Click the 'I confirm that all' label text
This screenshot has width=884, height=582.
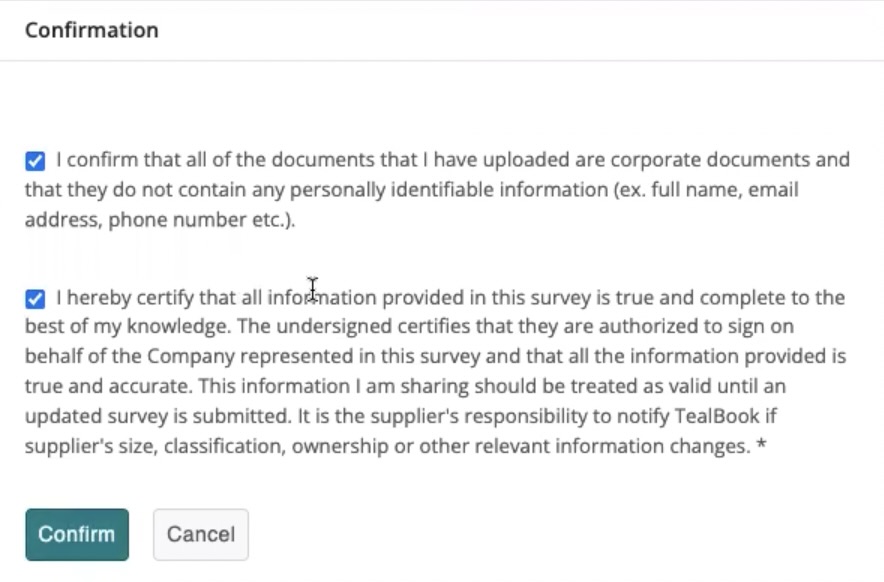point(120,160)
